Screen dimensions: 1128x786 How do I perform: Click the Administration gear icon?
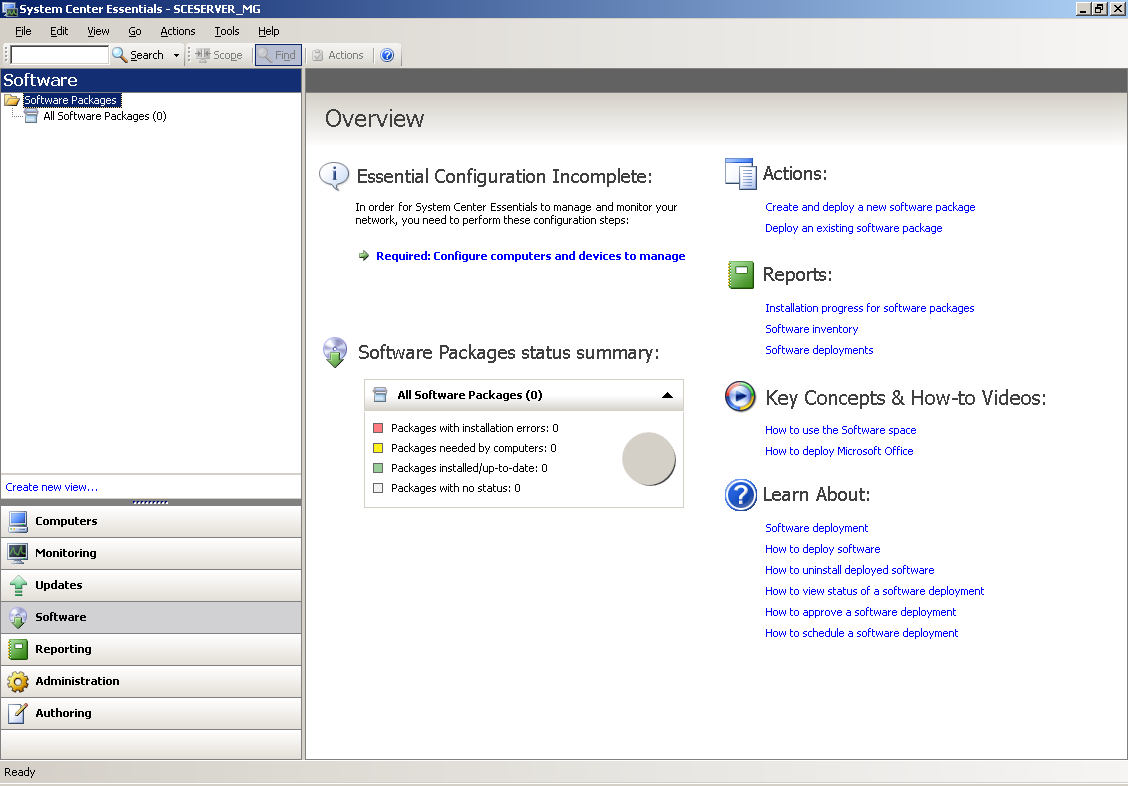pos(18,681)
